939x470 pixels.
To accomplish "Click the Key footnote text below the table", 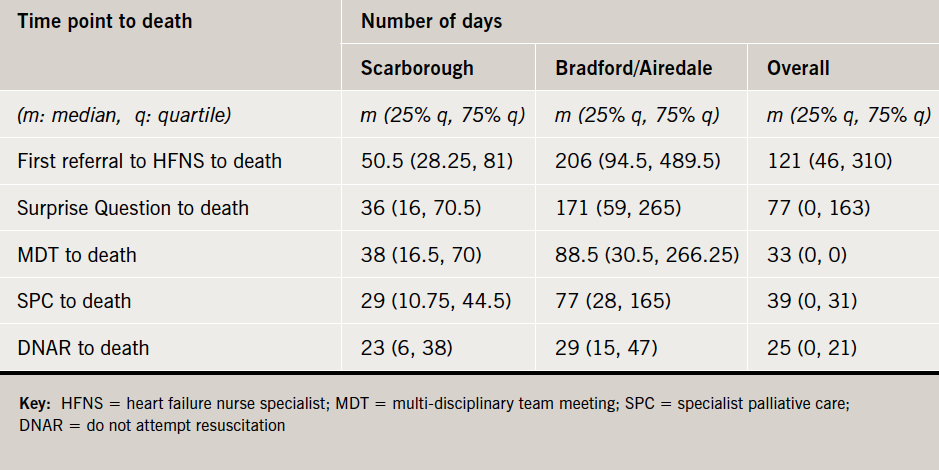I will click(x=435, y=415).
